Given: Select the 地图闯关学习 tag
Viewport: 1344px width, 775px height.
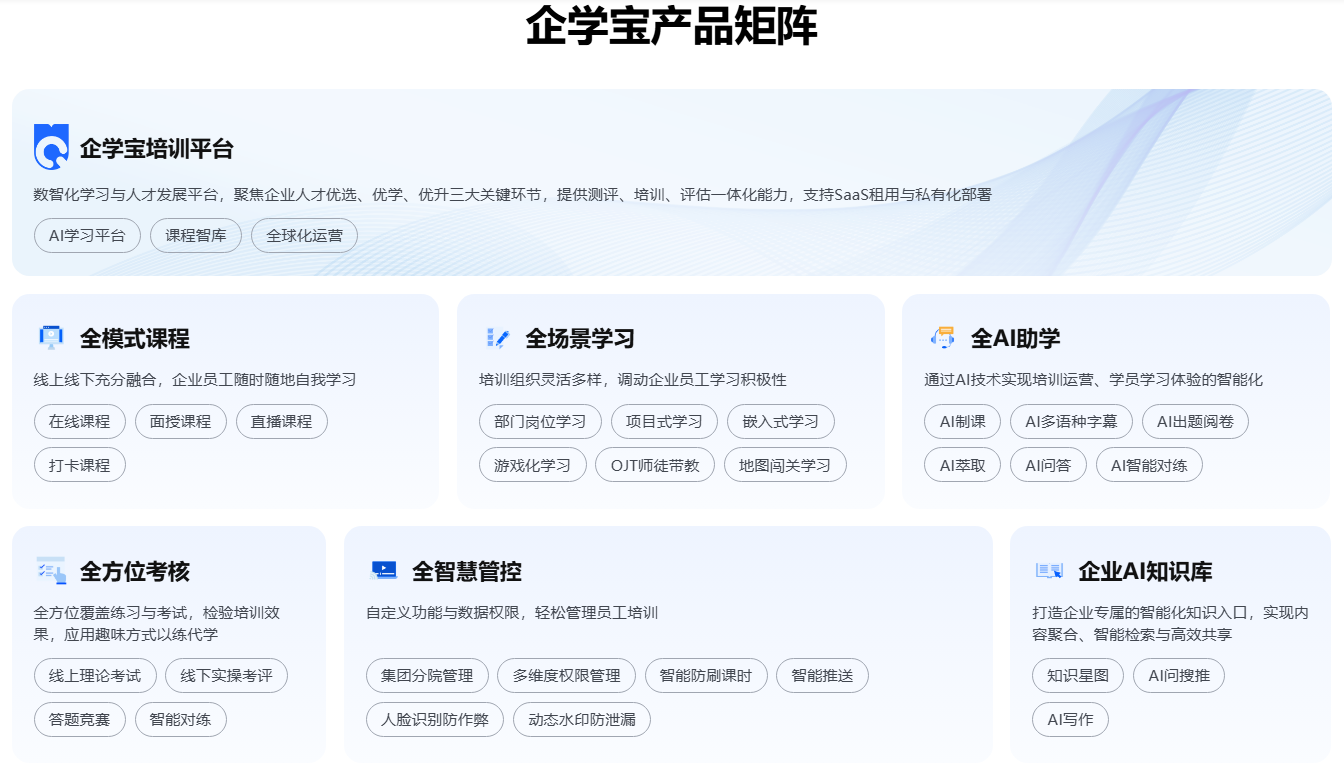Looking at the screenshot, I should (785, 465).
